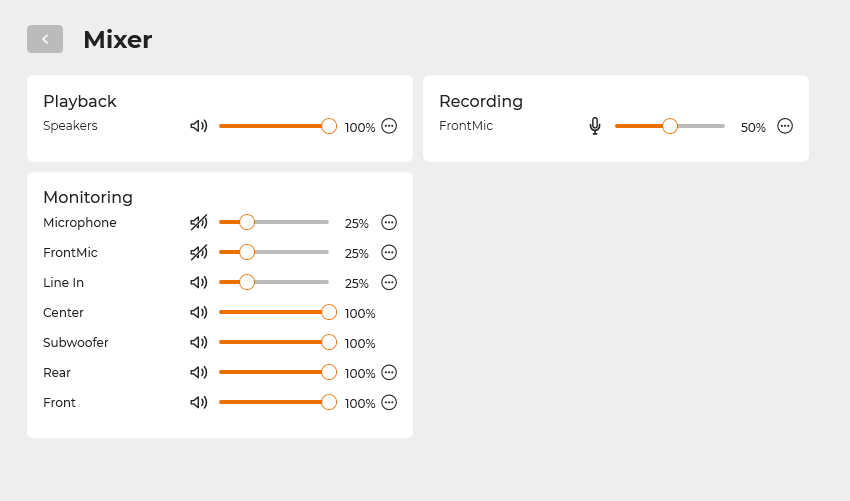
Task: Unmute the Microphone monitoring channel
Action: click(x=199, y=223)
